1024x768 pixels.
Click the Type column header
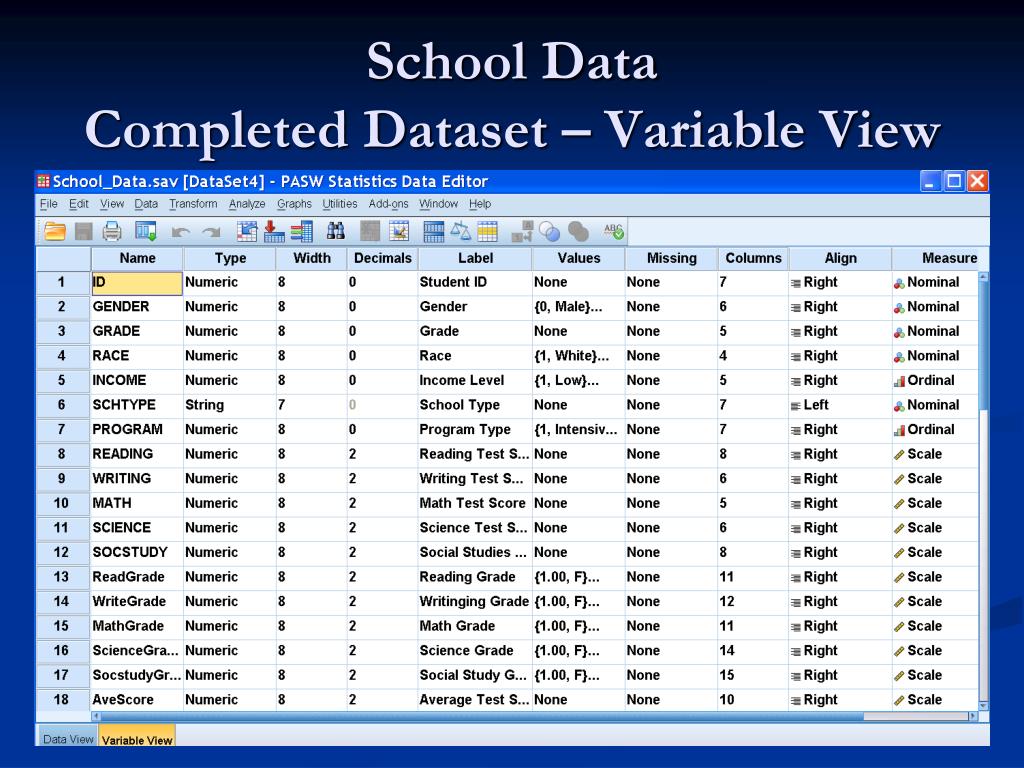point(230,258)
